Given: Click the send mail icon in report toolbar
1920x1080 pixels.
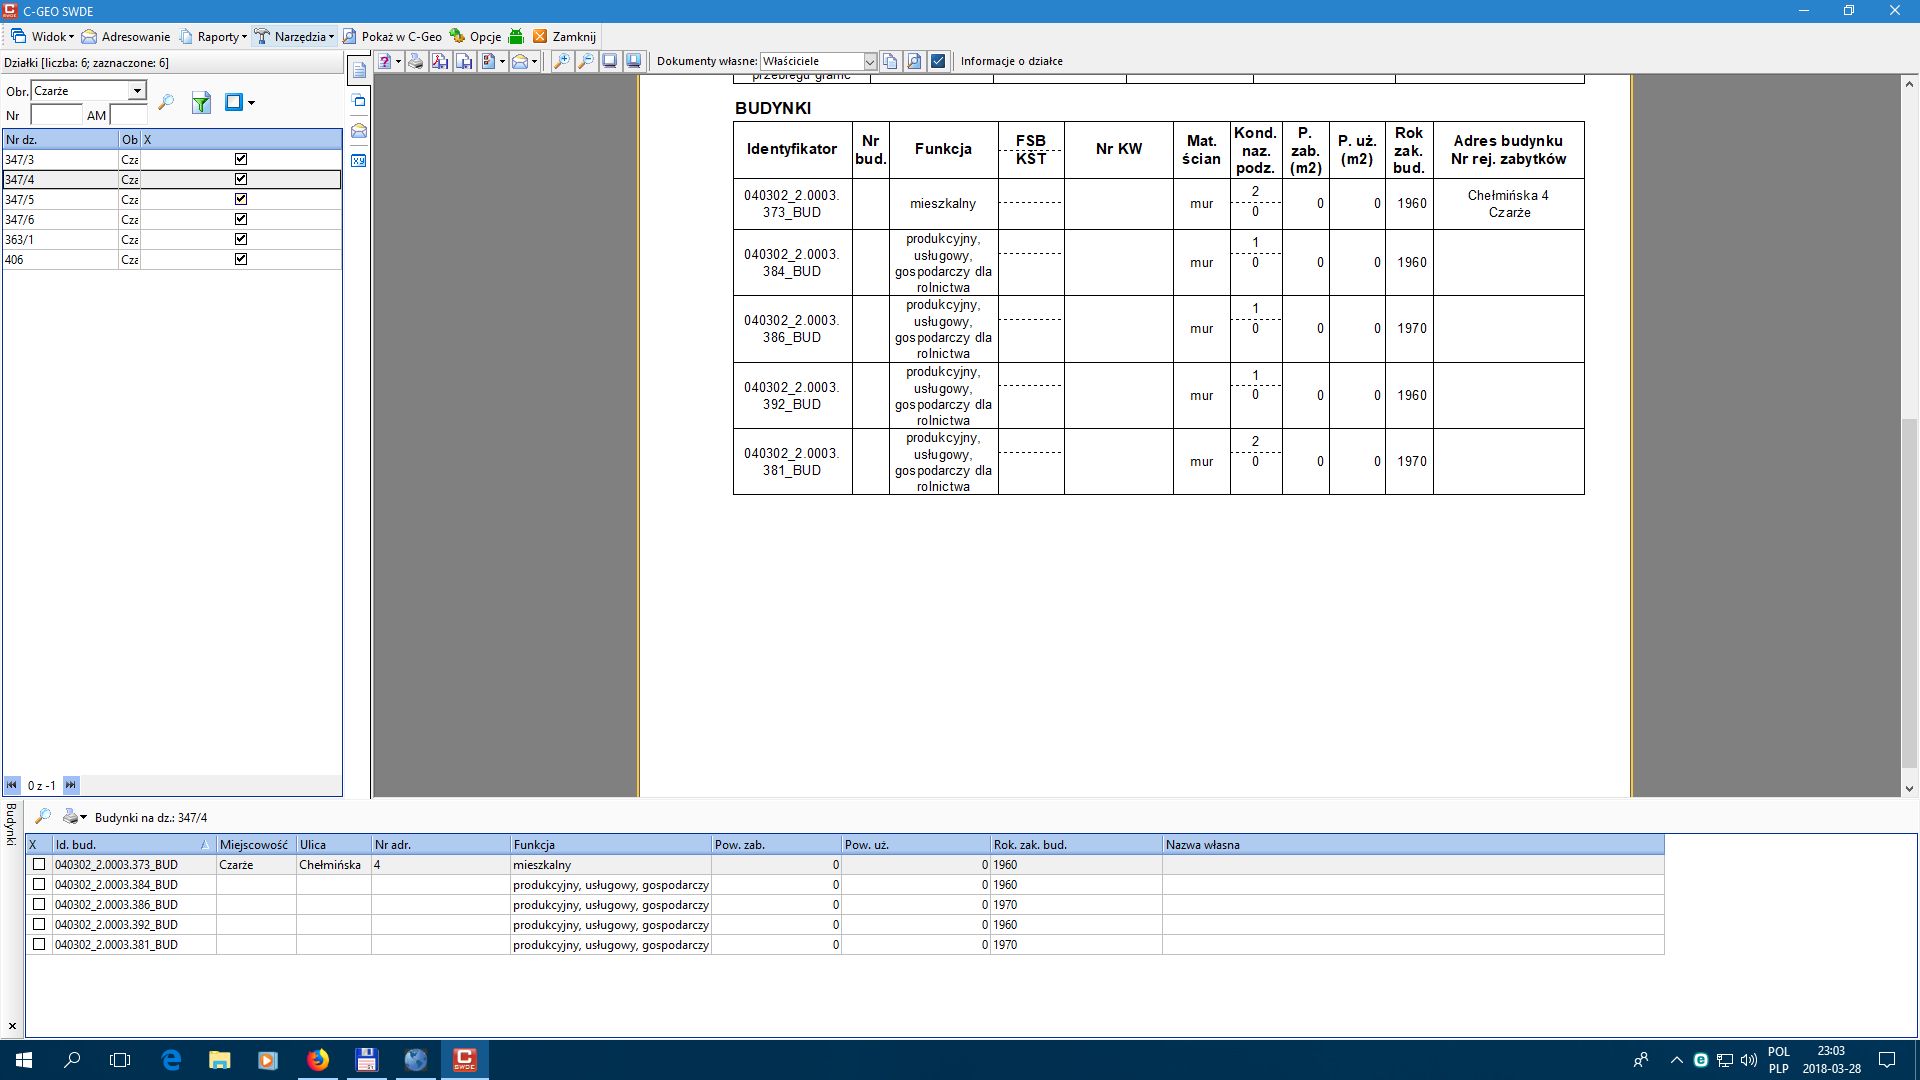Looking at the screenshot, I should [x=520, y=61].
